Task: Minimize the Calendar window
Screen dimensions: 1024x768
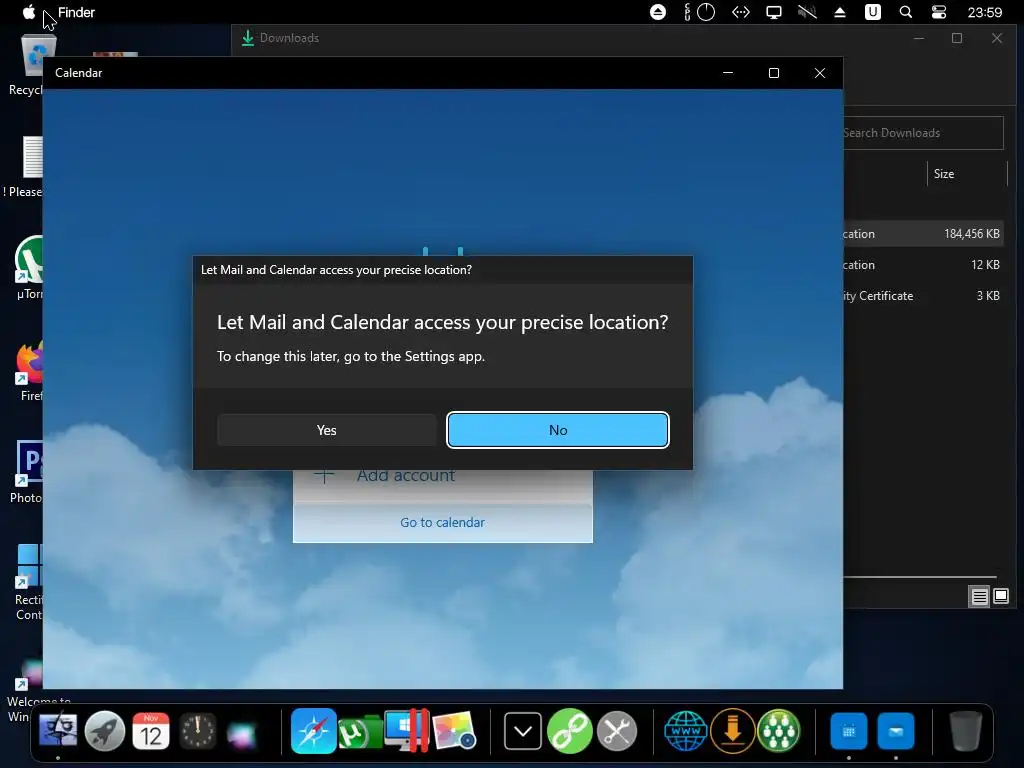Action: click(x=728, y=73)
